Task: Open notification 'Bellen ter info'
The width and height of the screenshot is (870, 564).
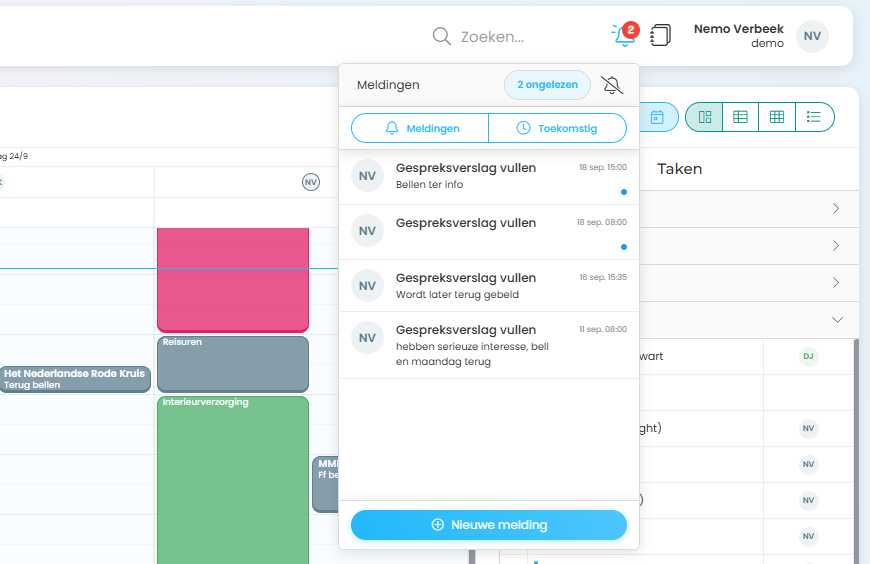Action: 488,177
